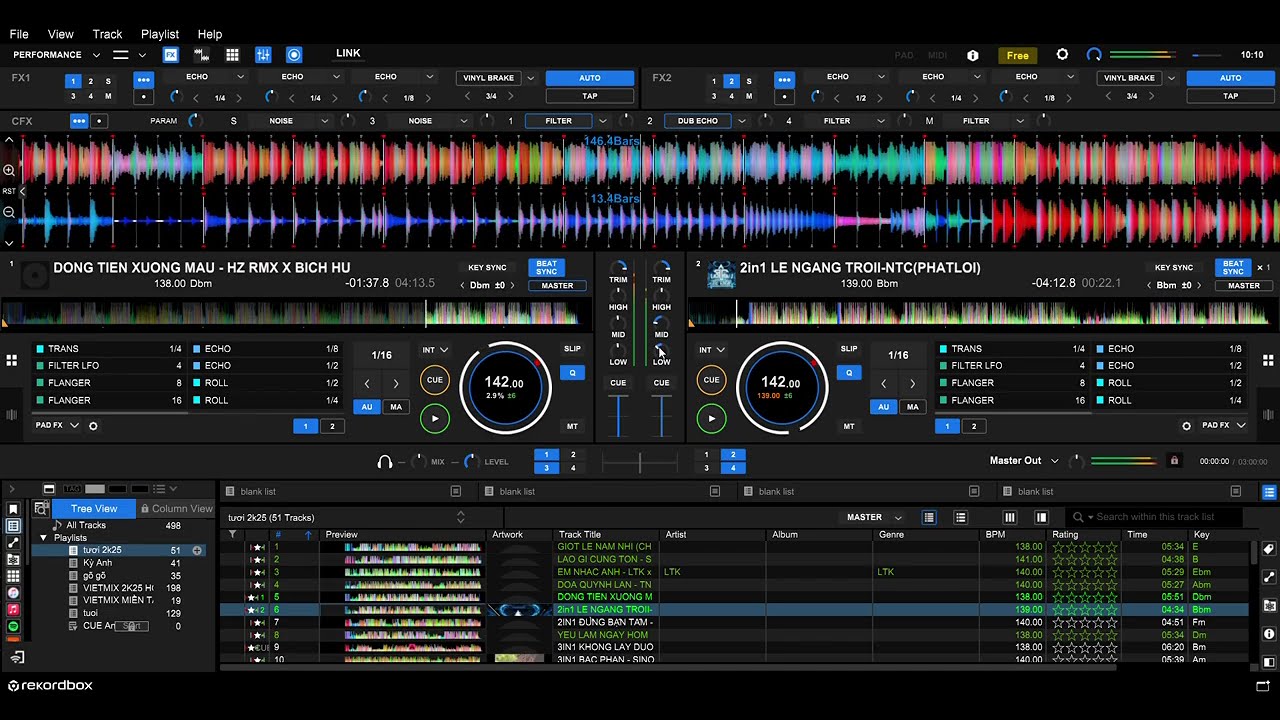Click the filter funnel icon in track list
1280x720 pixels.
(232, 535)
